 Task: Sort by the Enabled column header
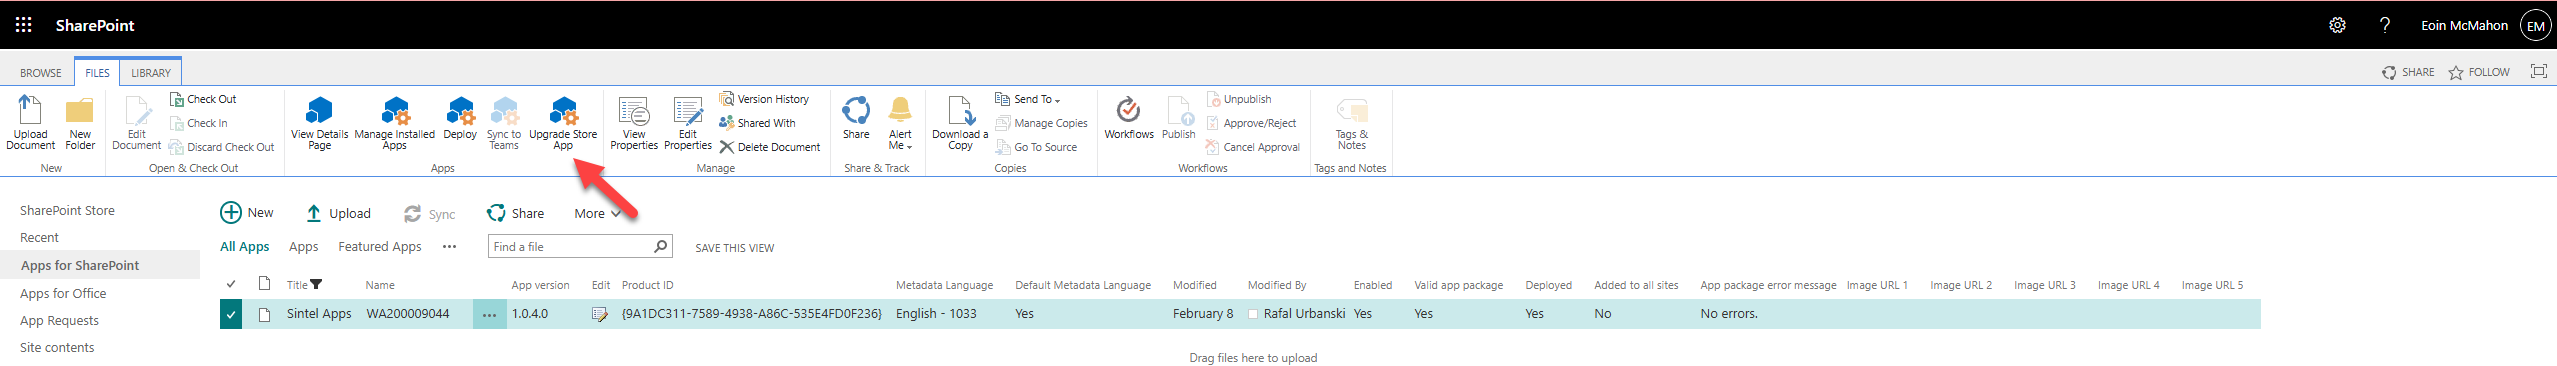tap(1373, 285)
